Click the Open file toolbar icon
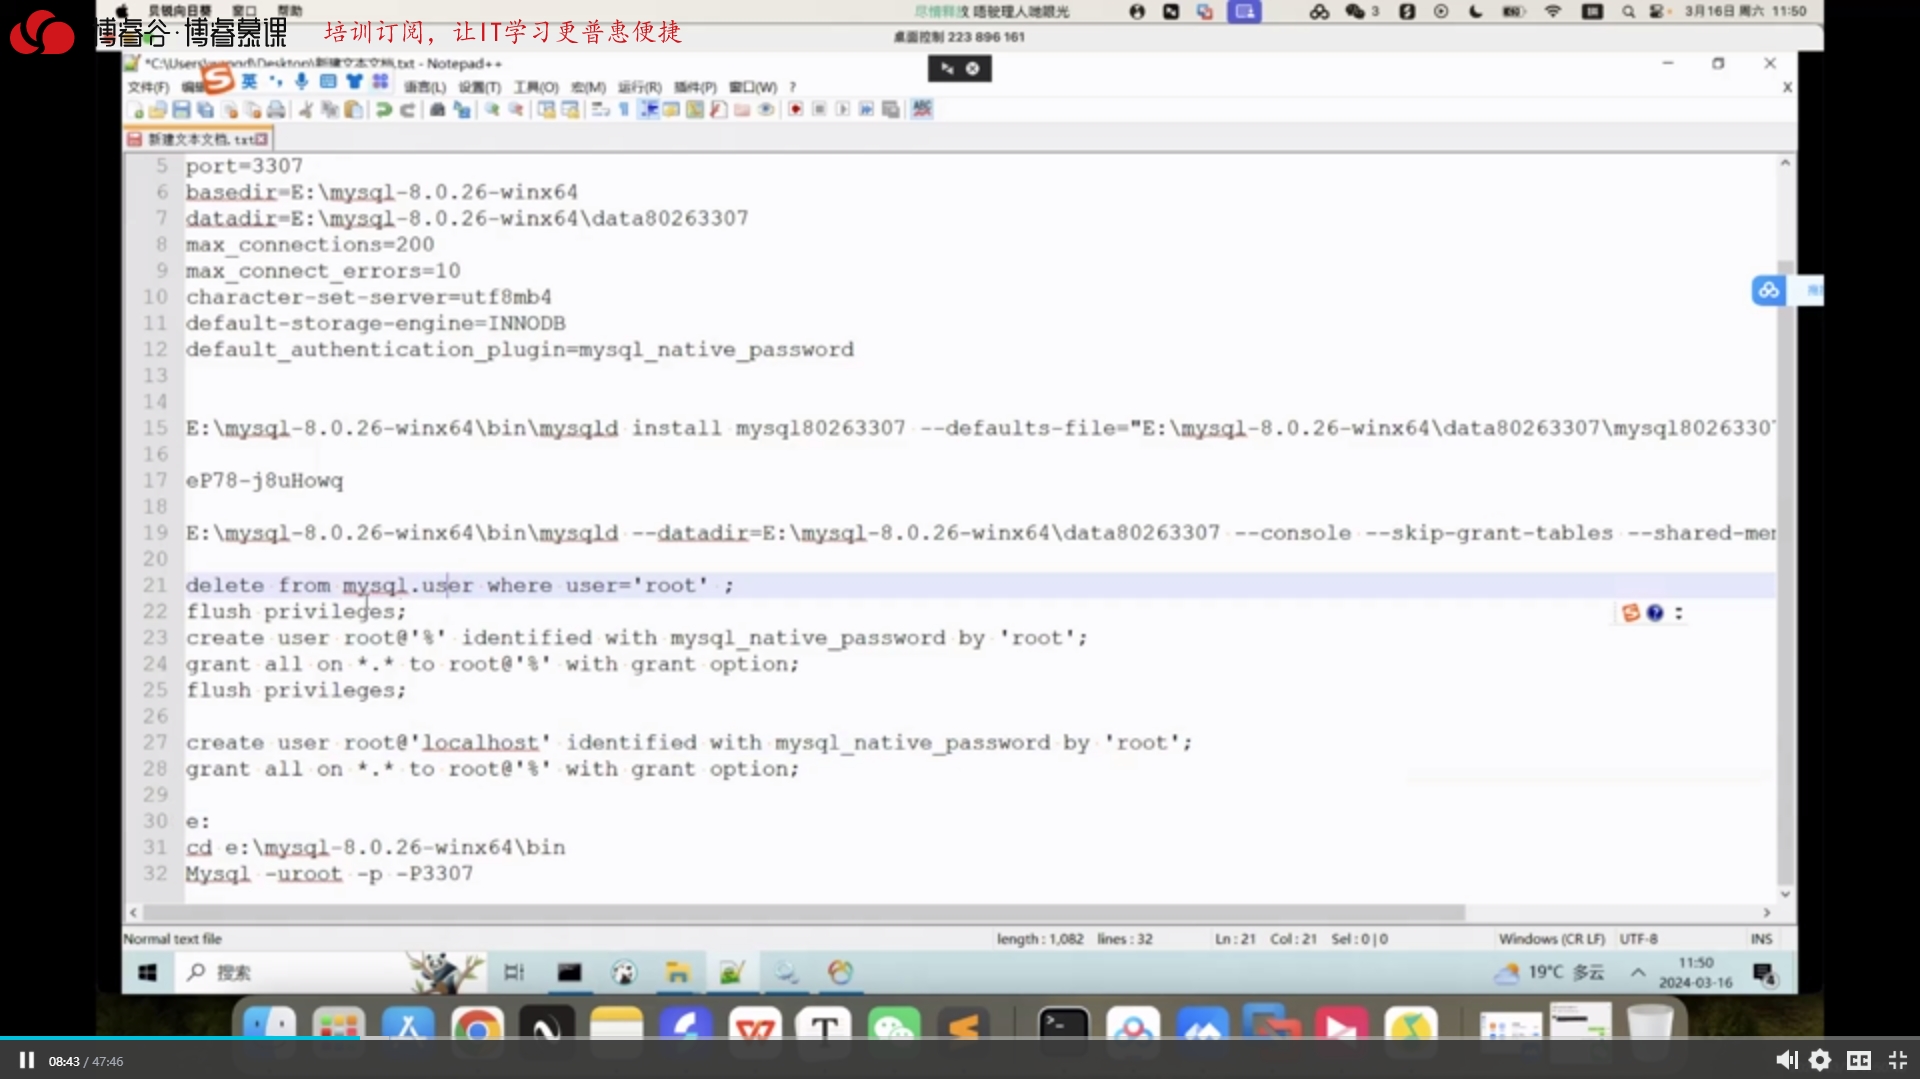Screen dimensions: 1920x1079 tap(157, 109)
